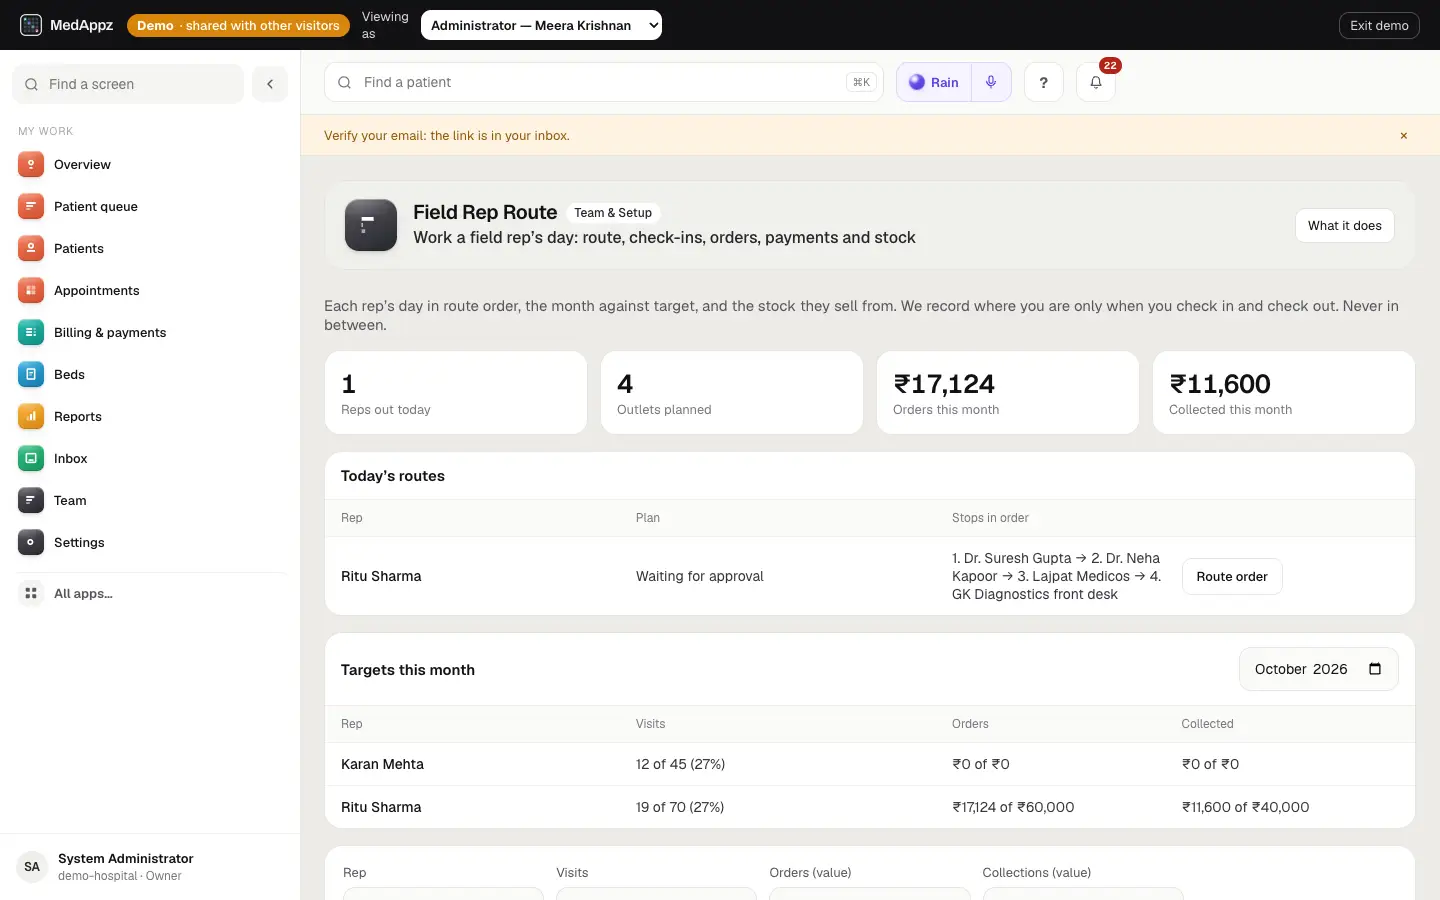Open Settings in sidebar
The image size is (1440, 900).
pyautogui.click(x=150, y=542)
